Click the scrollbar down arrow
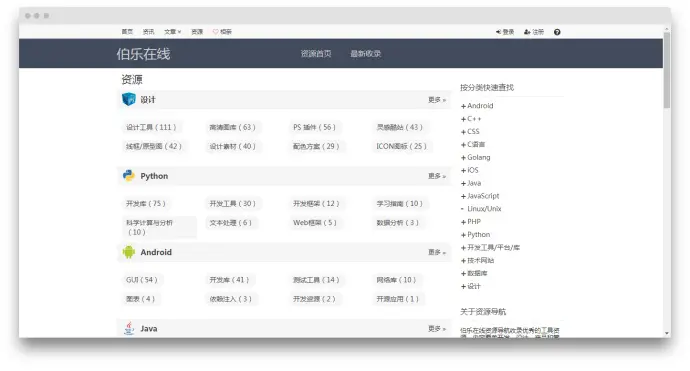 667,334
